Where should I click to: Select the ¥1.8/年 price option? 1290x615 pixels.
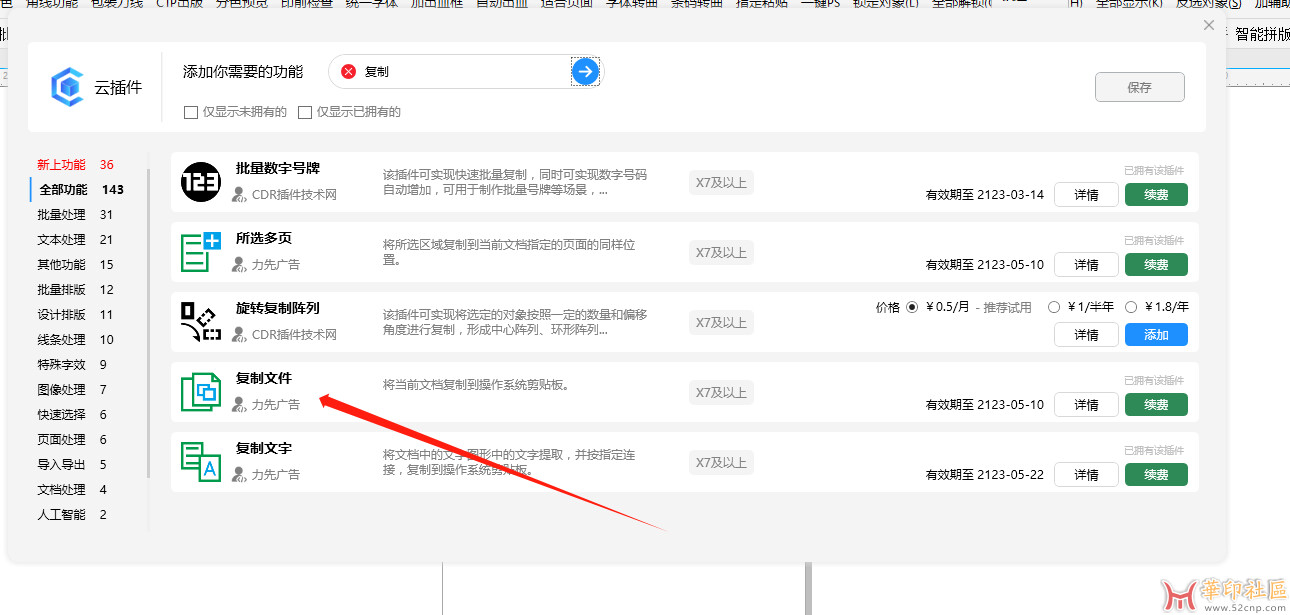tap(1131, 307)
